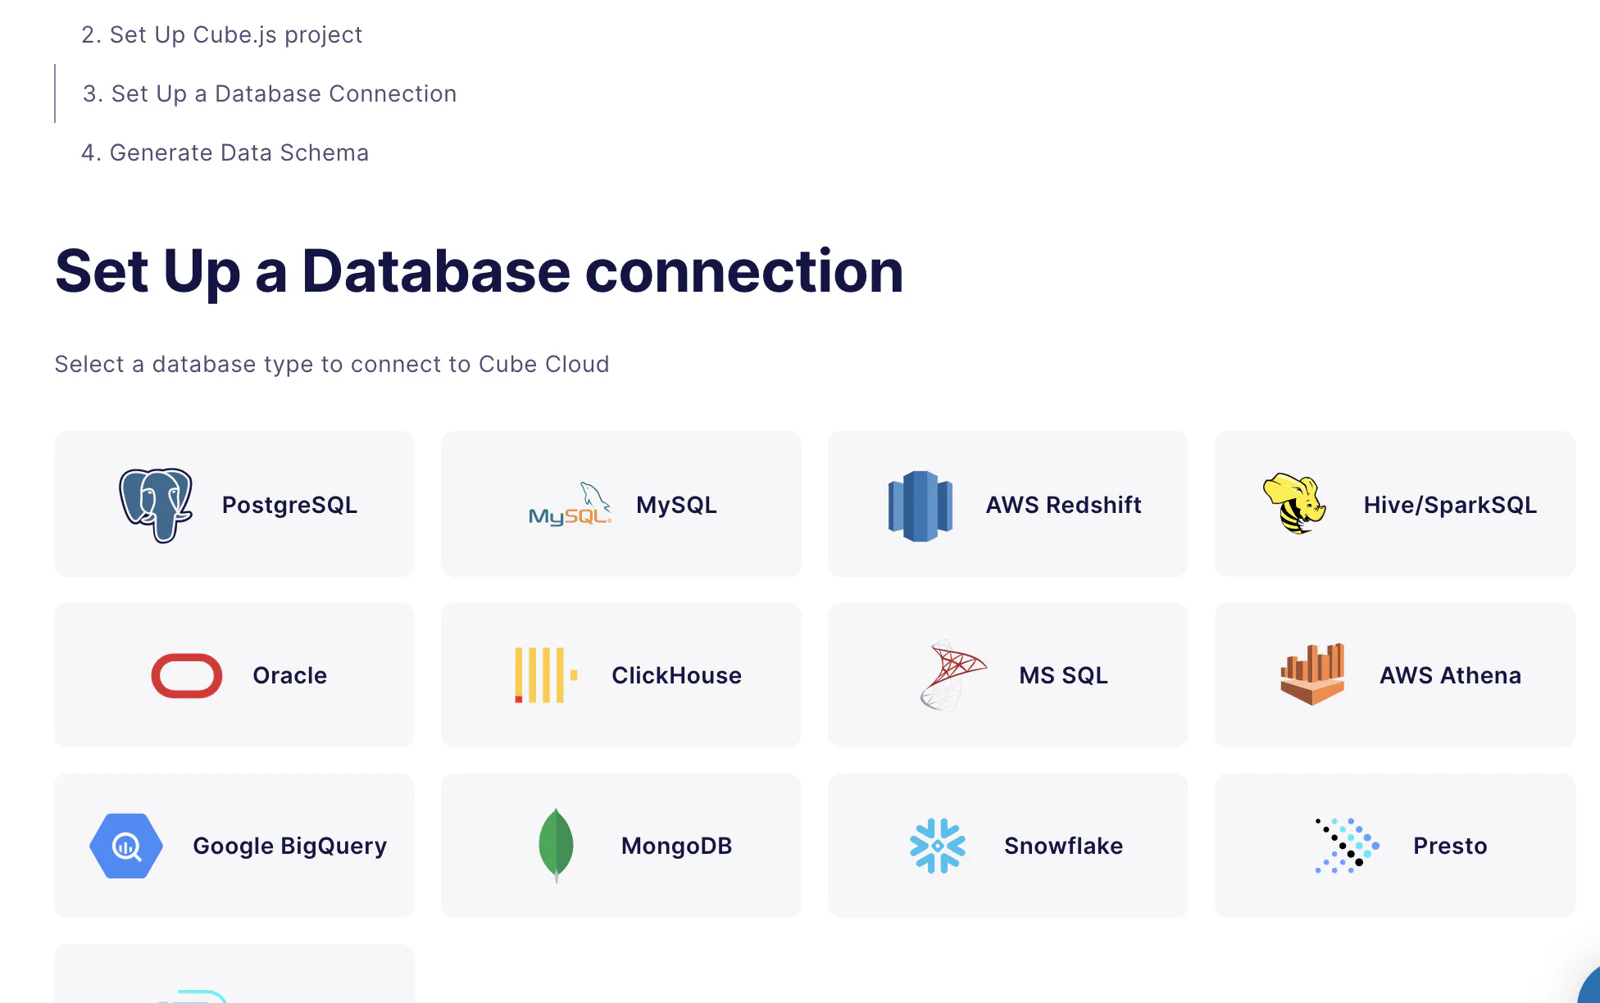Click the Set Up a Database connection heading
This screenshot has height=1003, width=1600.
pyautogui.click(x=479, y=271)
